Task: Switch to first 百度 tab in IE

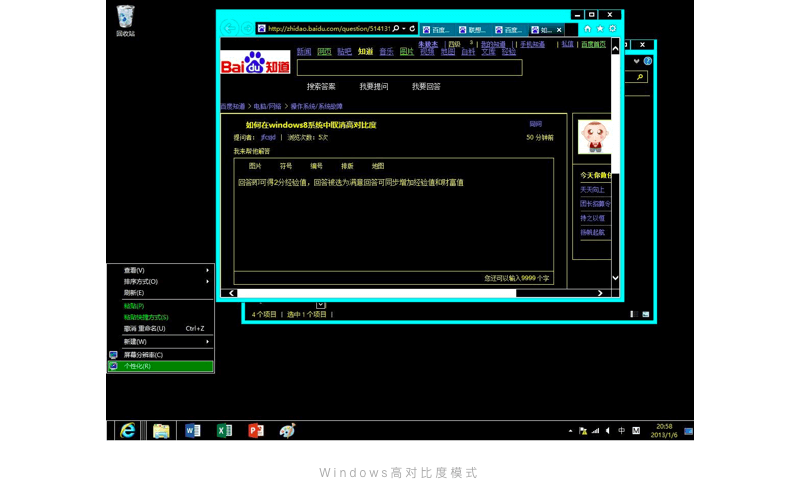Action: pyautogui.click(x=437, y=30)
